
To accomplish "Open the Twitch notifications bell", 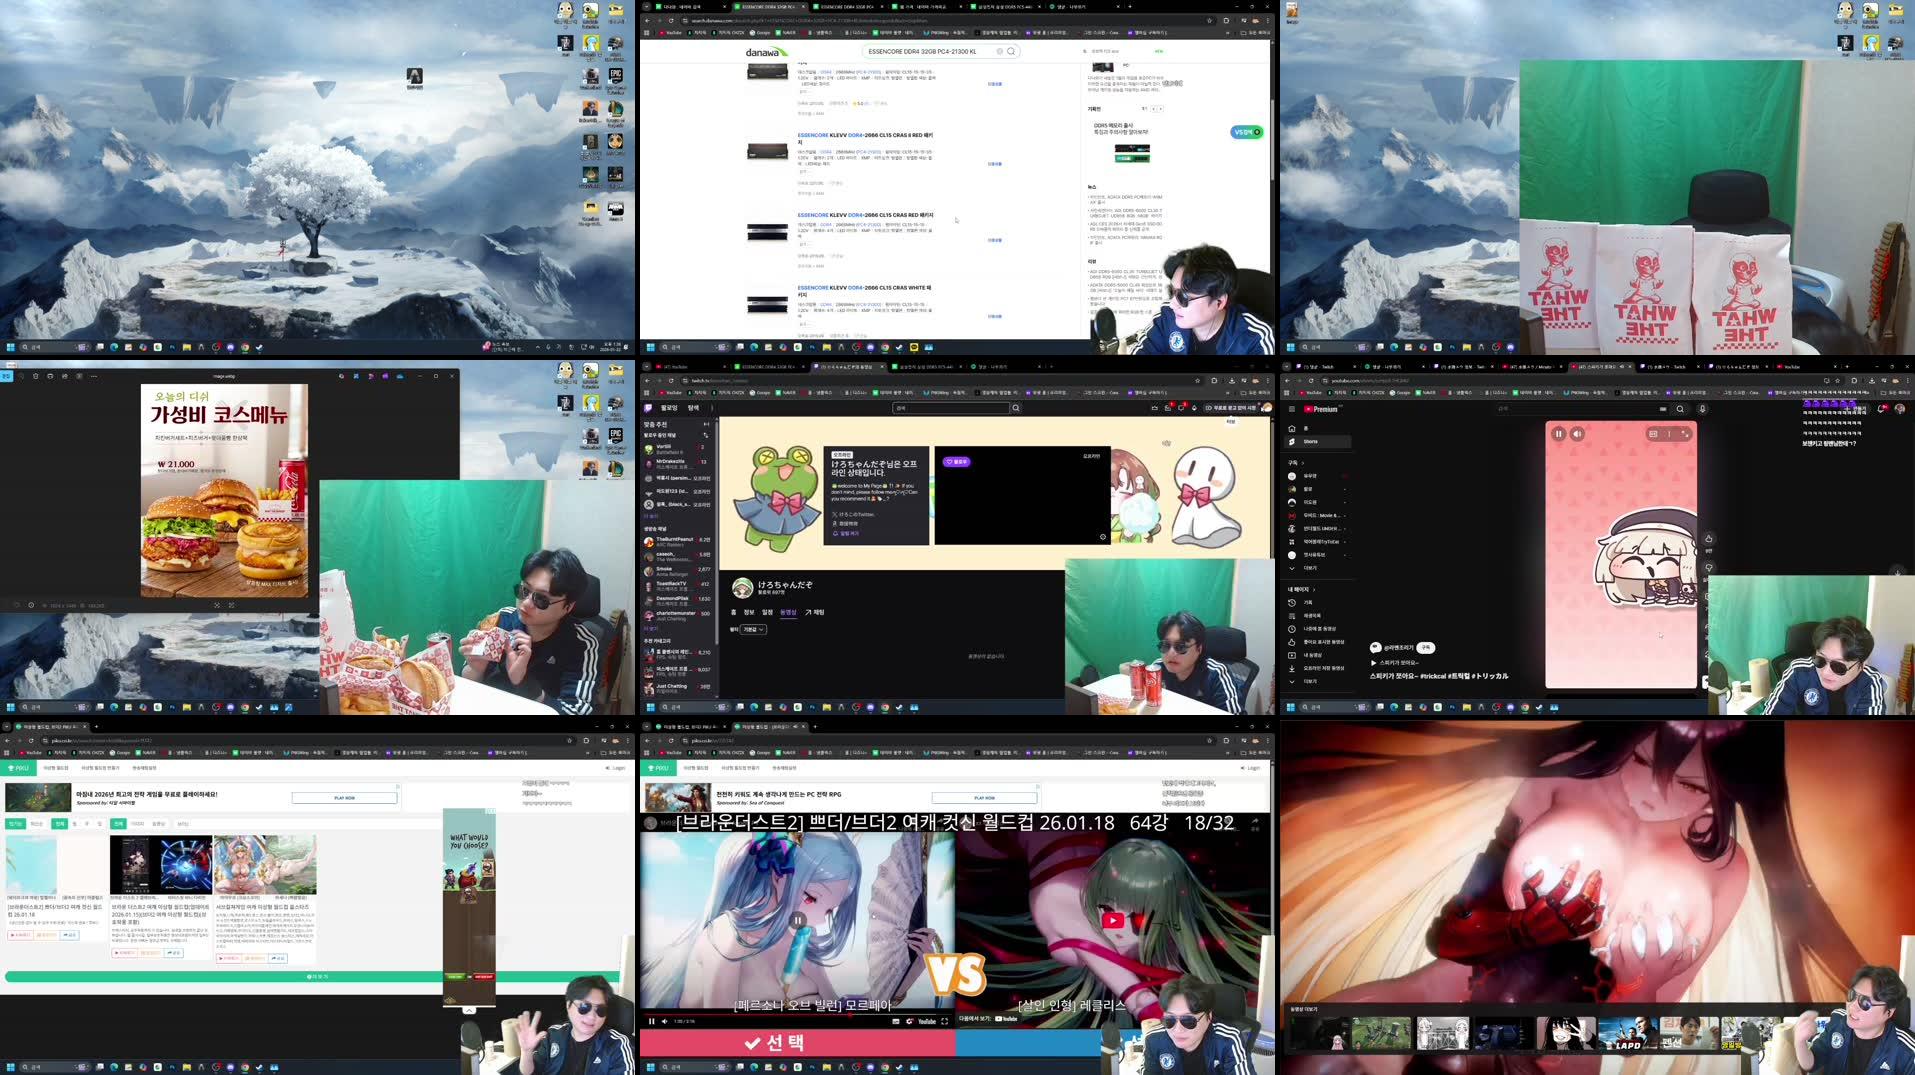I will tap(1193, 406).
